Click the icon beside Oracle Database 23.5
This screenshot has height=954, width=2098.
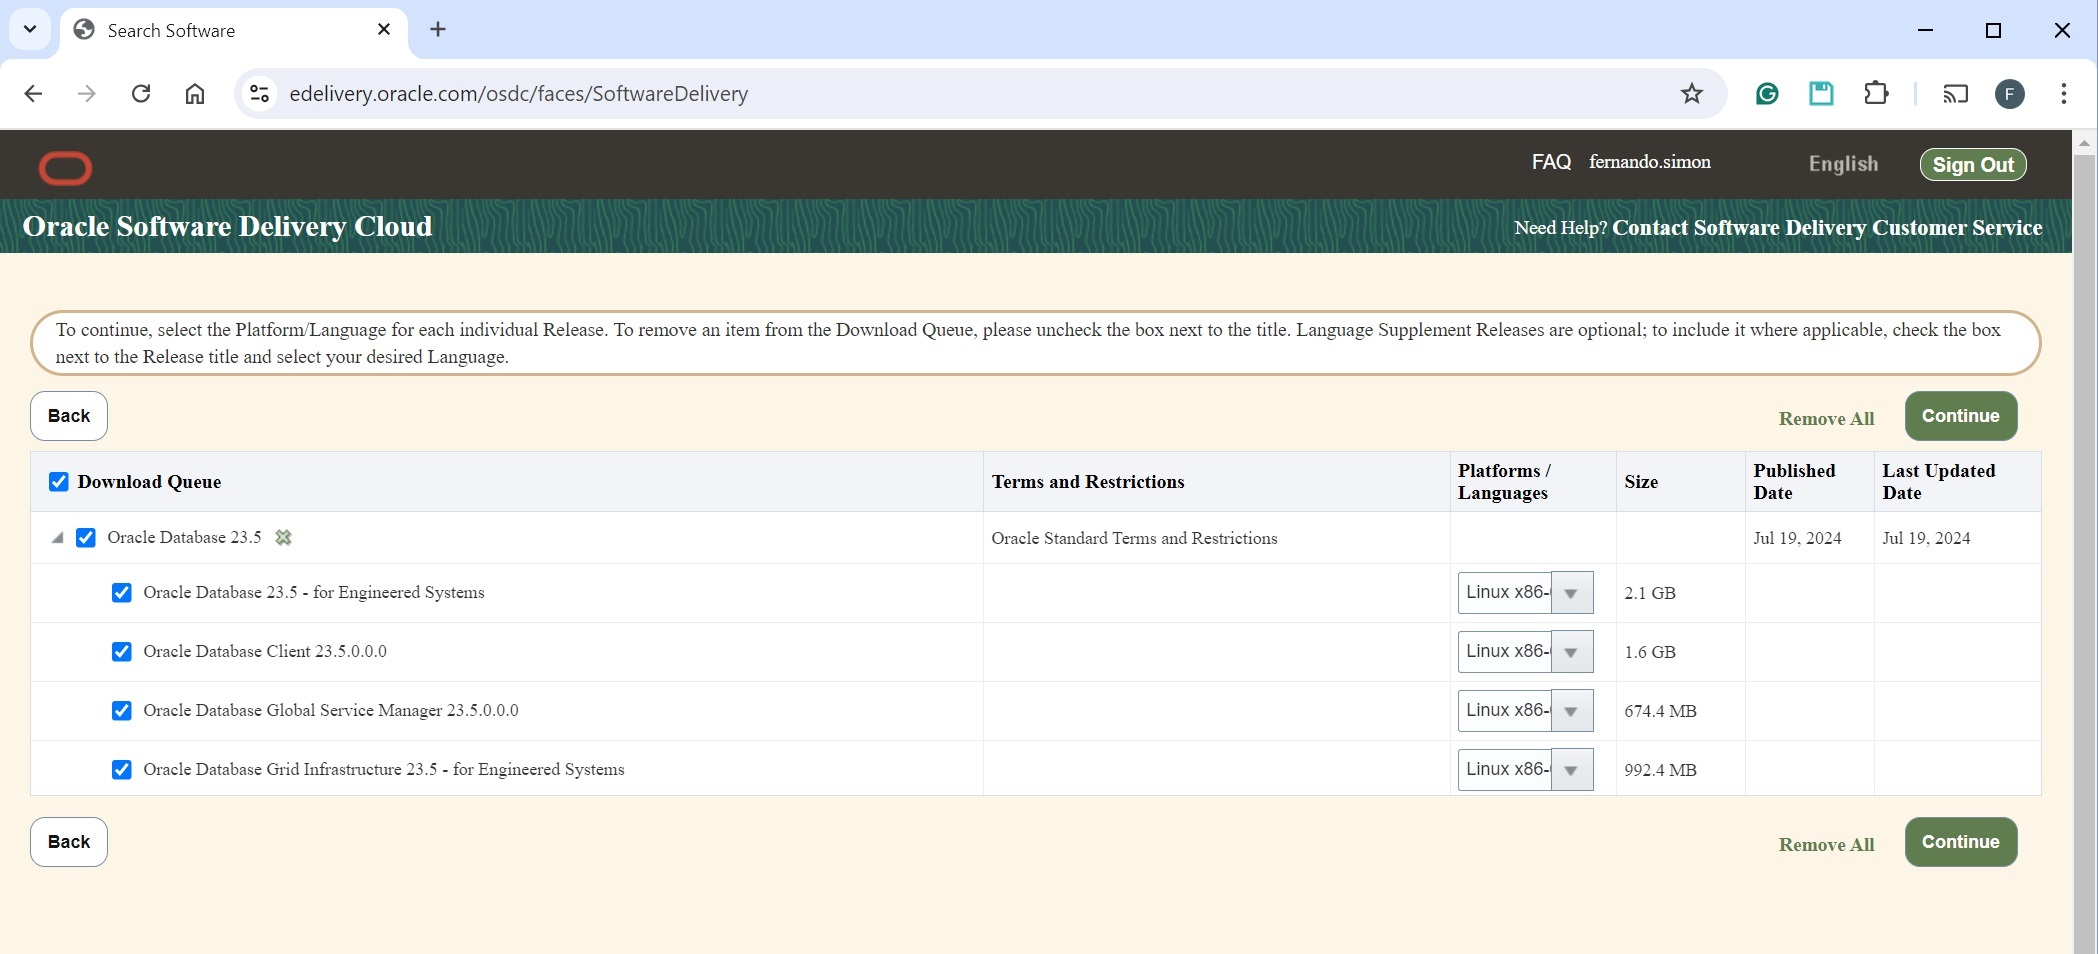pos(284,538)
